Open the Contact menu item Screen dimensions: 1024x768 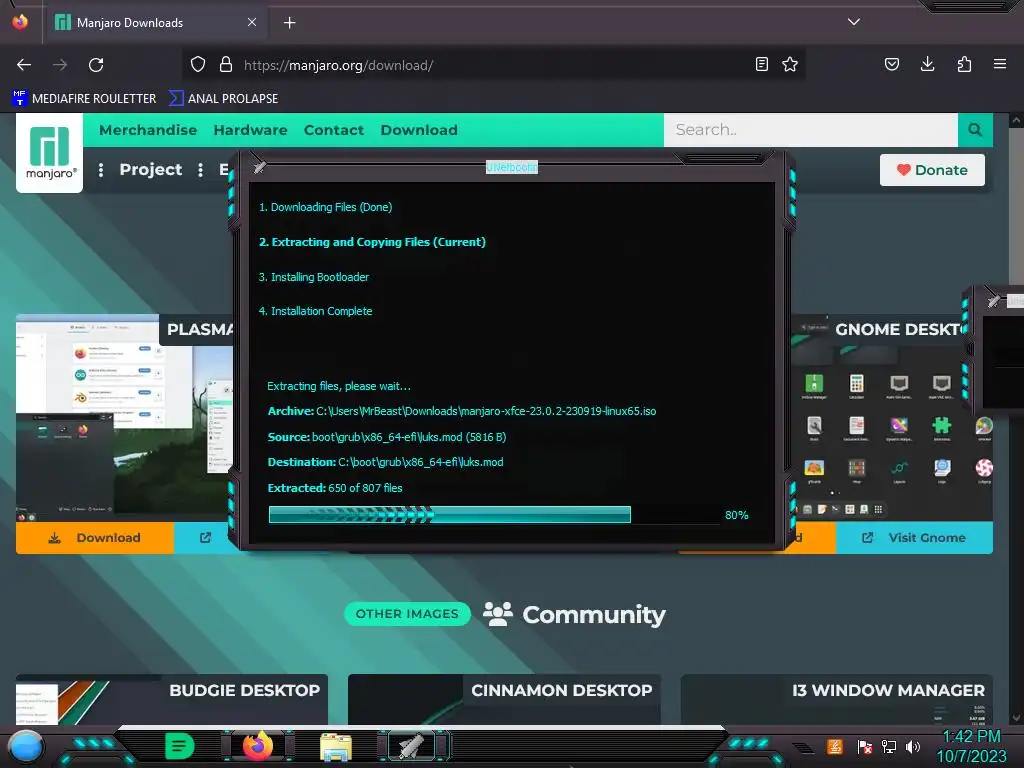pos(334,130)
